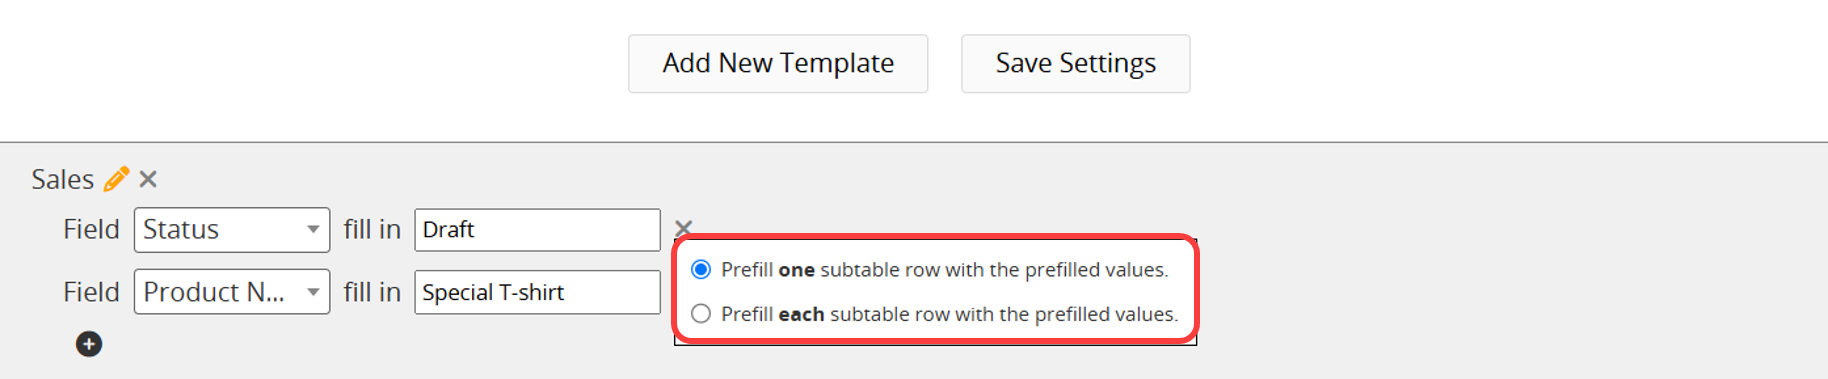1828x379 pixels.
Task: Edit the Sales template name with pencil icon
Action: point(116,179)
